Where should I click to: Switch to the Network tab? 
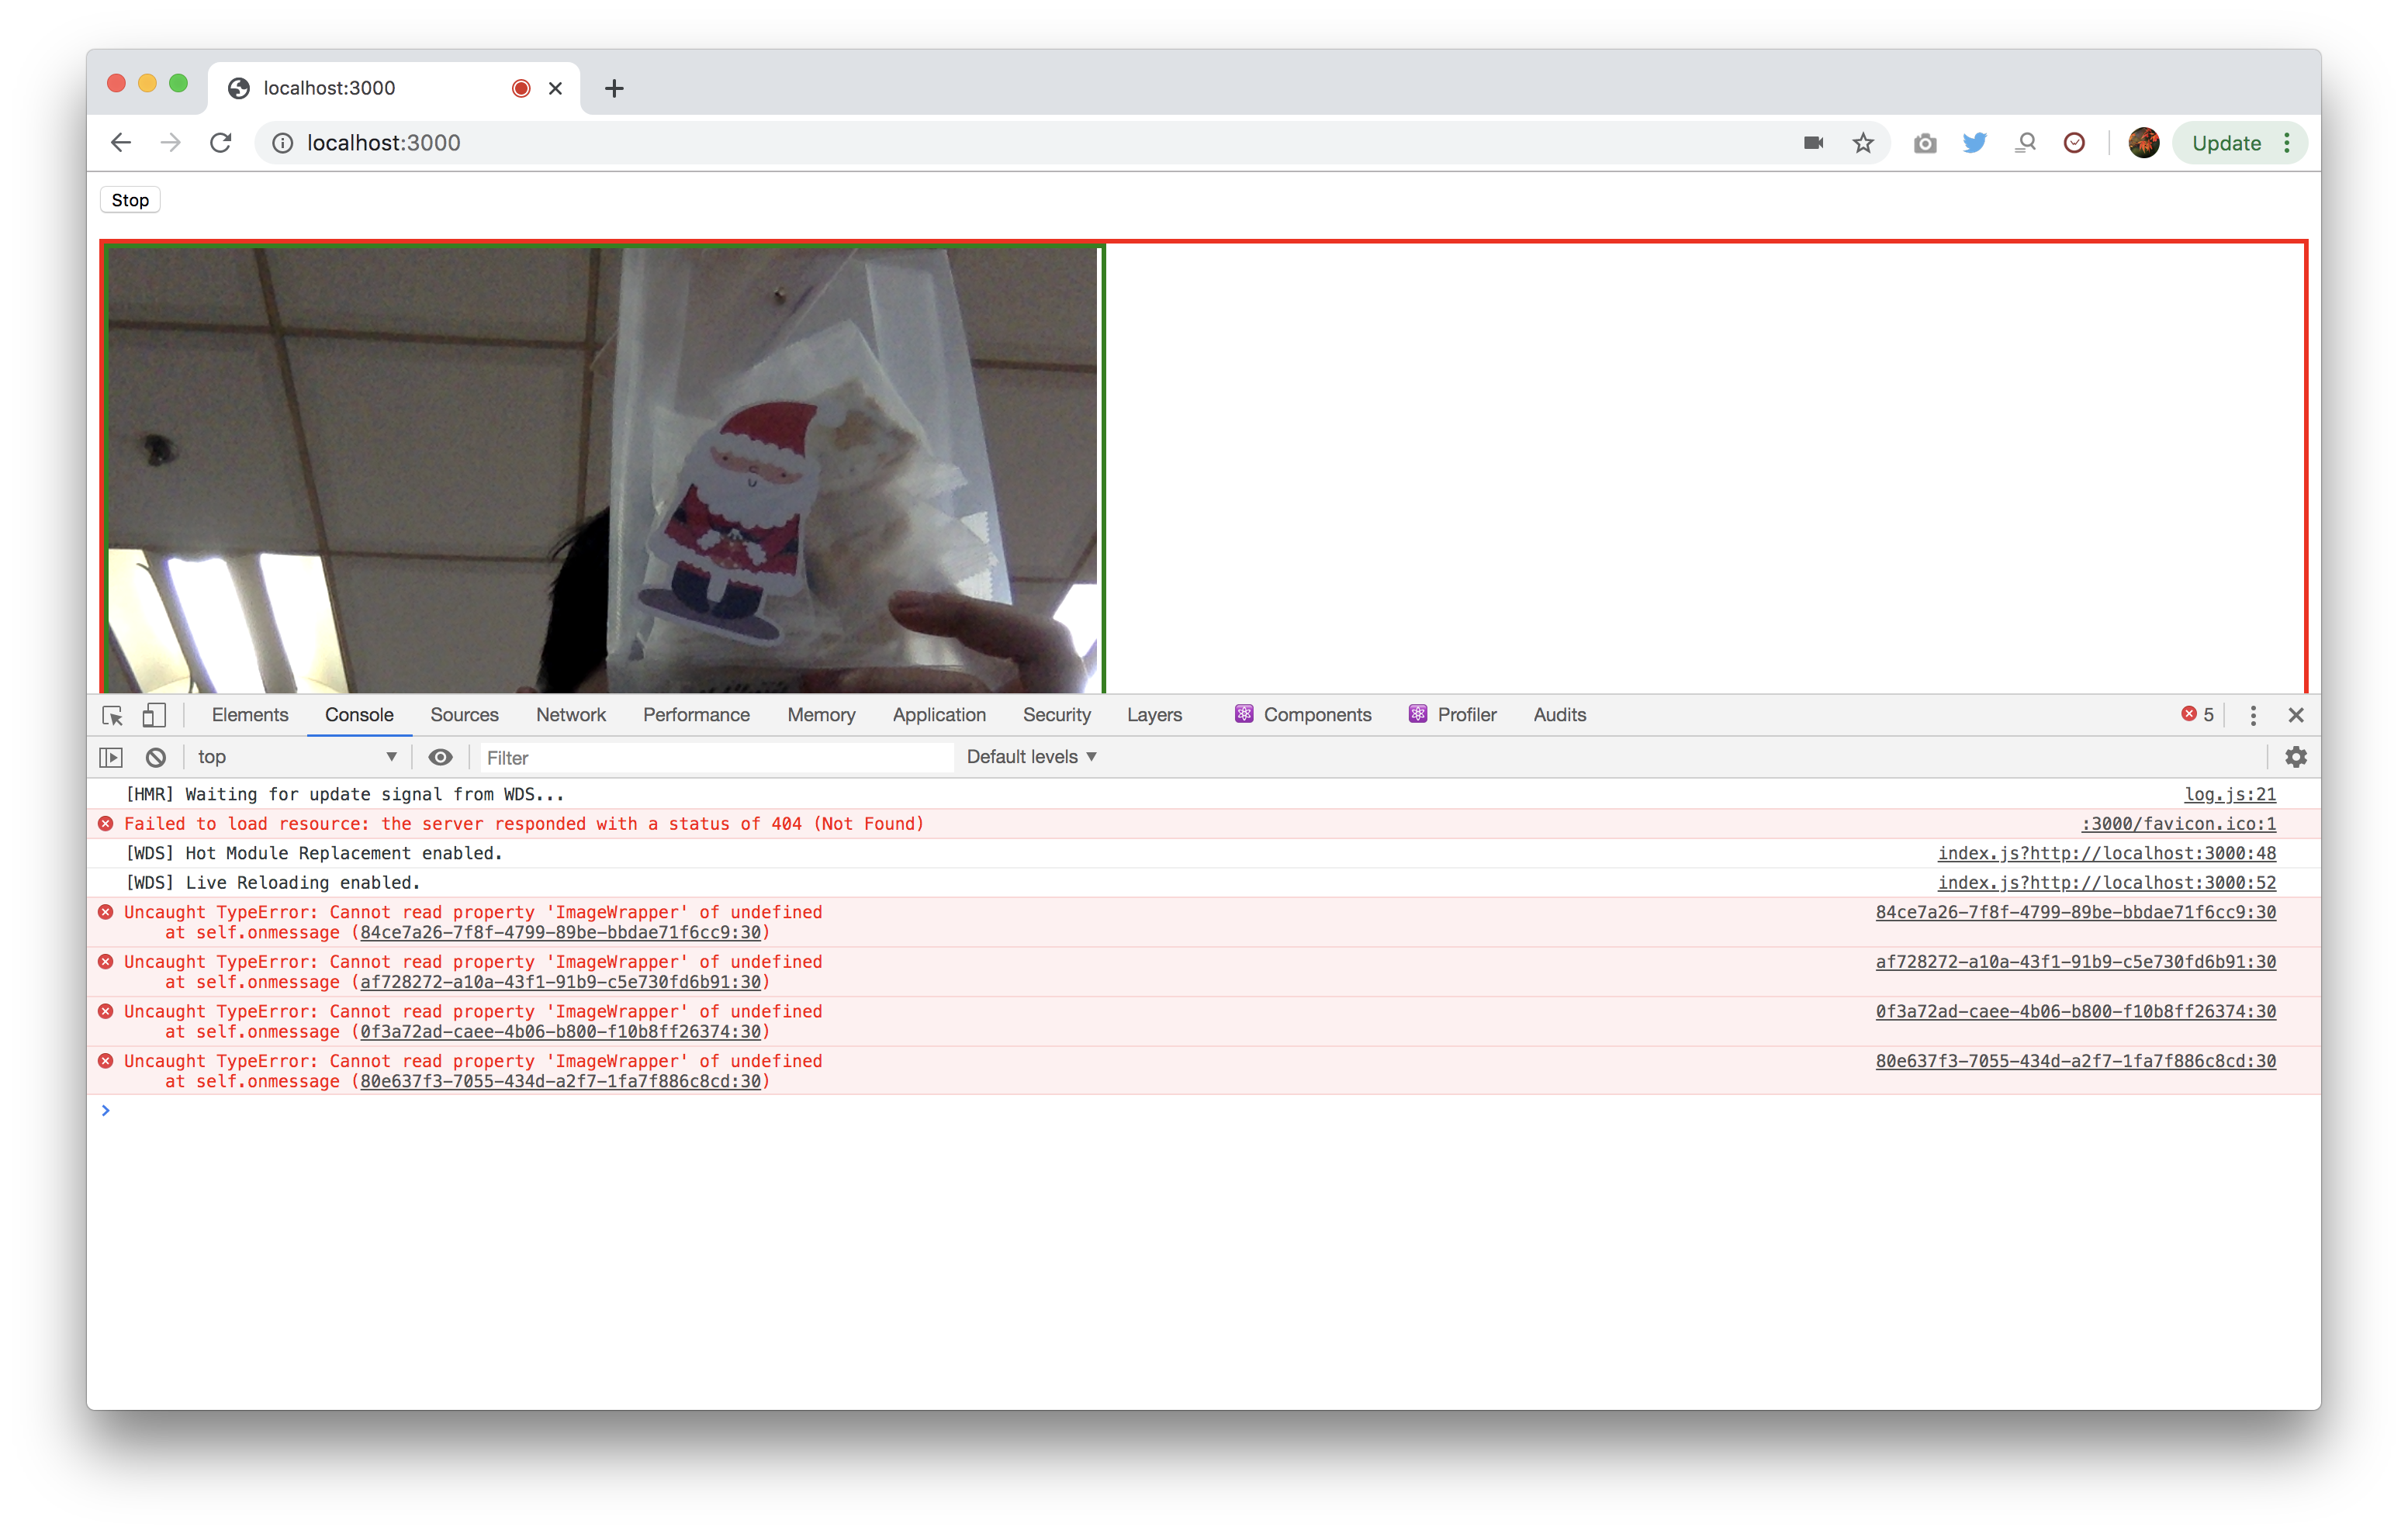[x=571, y=715]
